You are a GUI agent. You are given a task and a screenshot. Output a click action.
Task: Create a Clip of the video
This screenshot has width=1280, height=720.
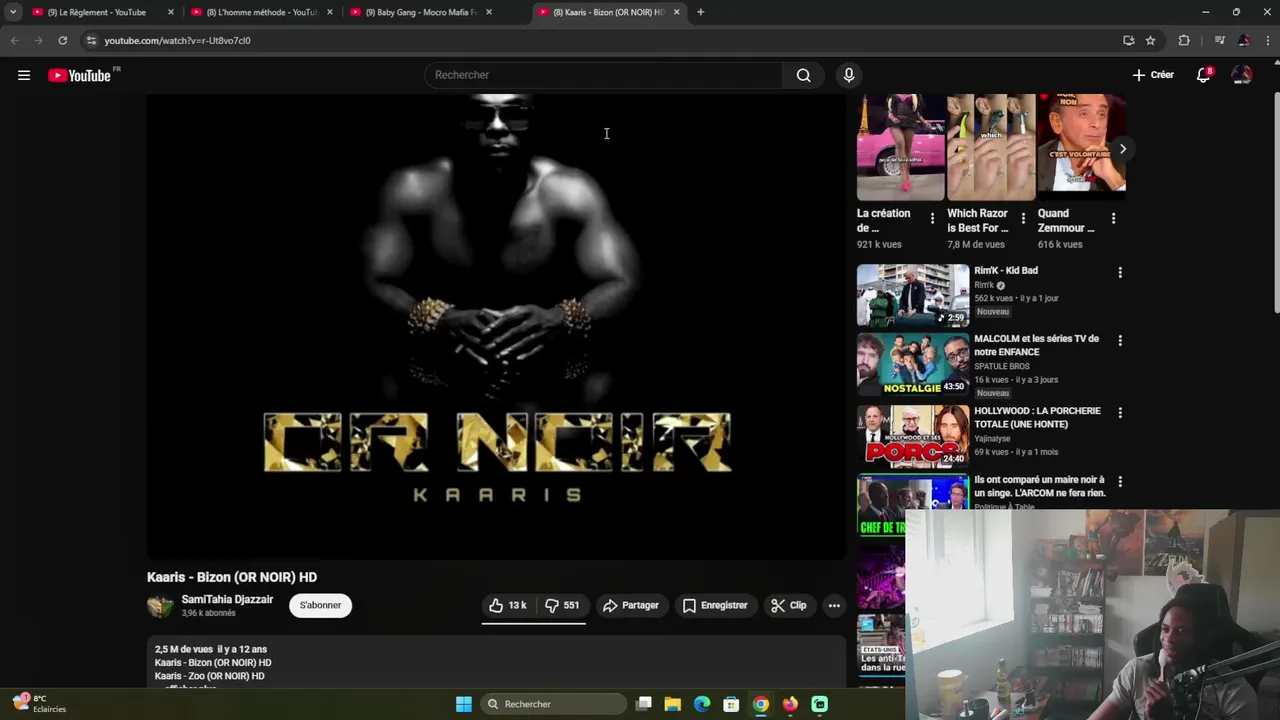click(788, 605)
